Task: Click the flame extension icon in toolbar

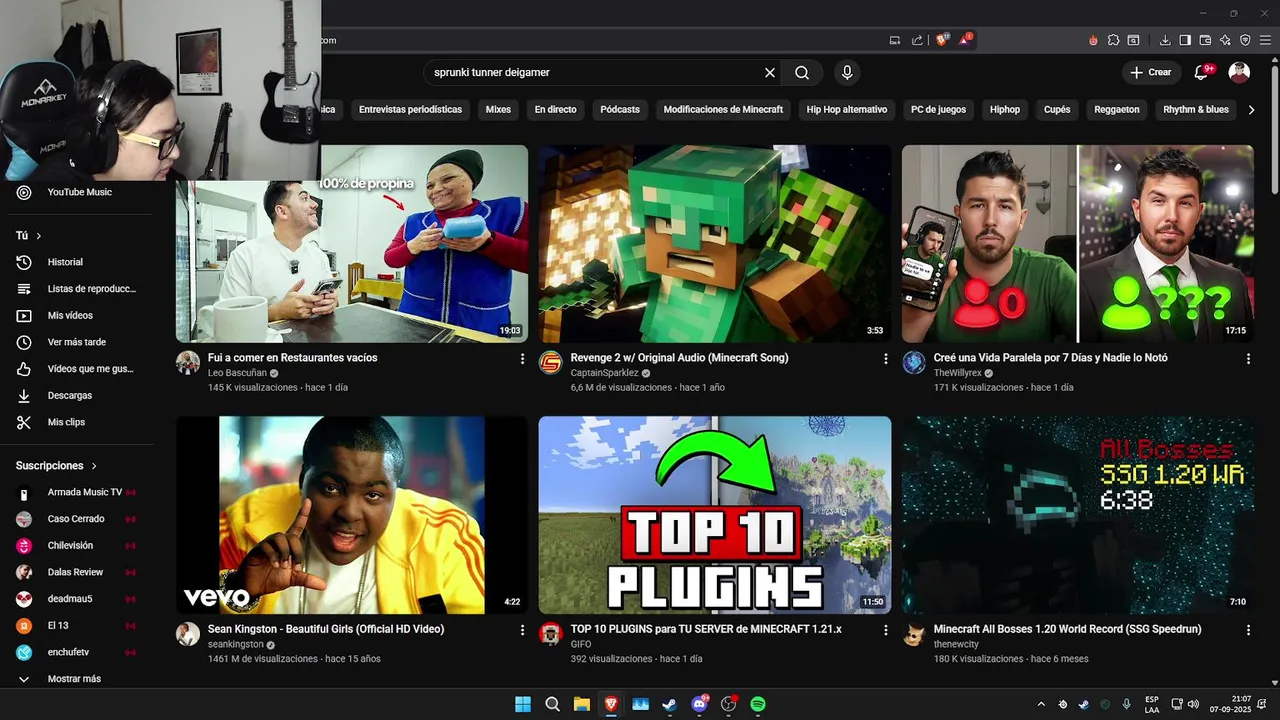Action: click(1093, 40)
